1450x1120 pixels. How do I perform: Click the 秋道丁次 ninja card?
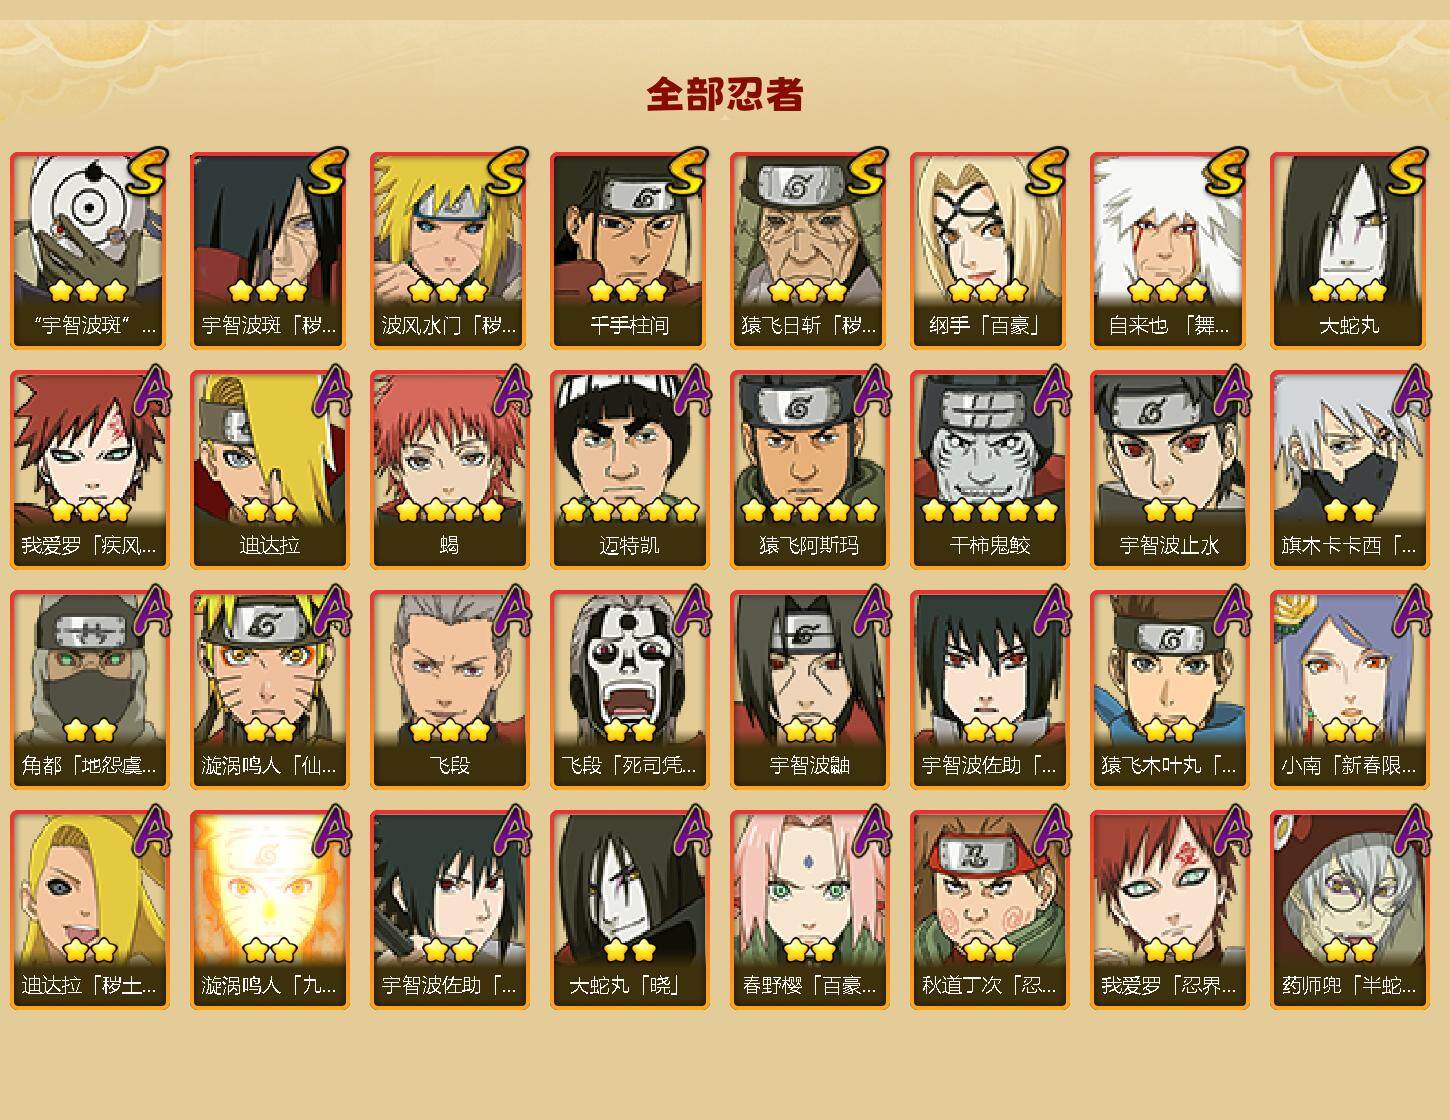989,910
